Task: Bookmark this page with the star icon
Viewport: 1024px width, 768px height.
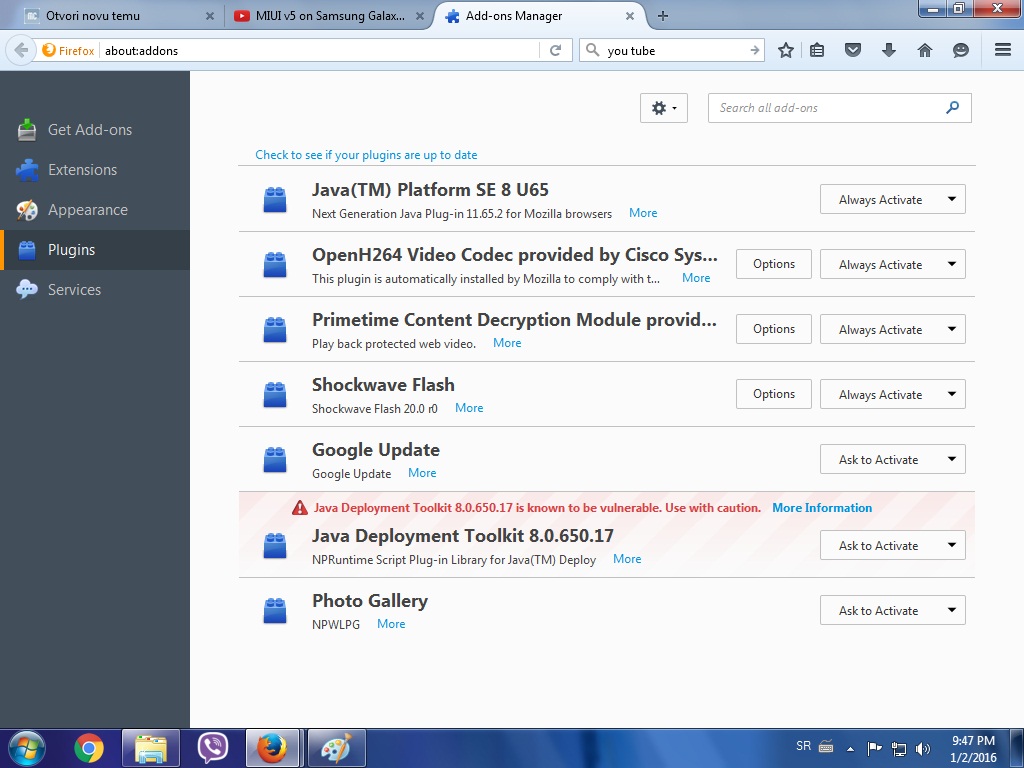Action: tap(786, 50)
